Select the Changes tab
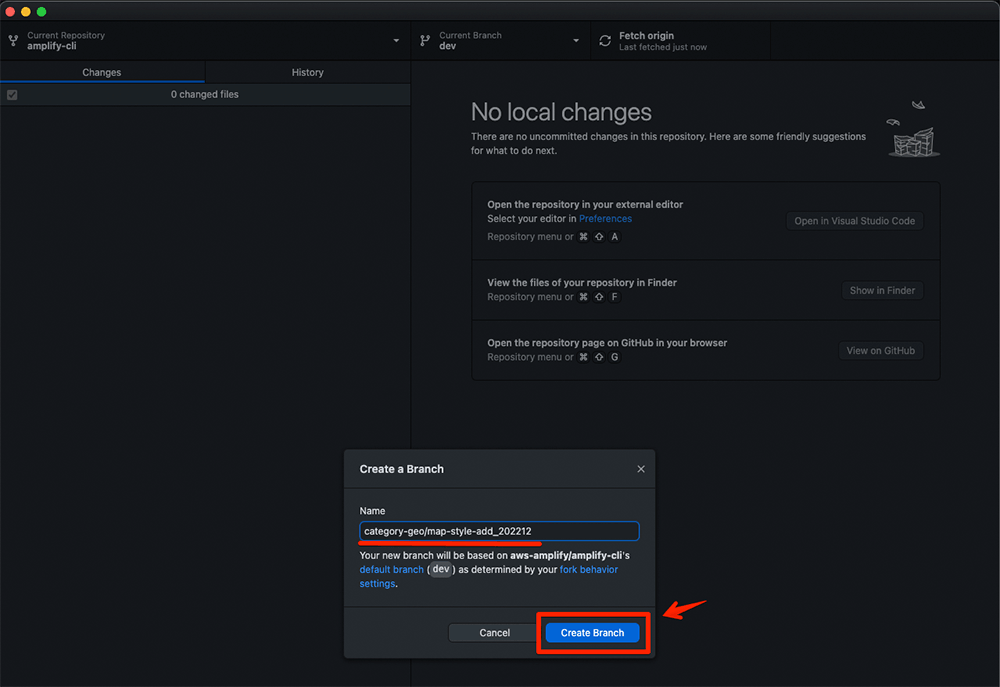Screen dimensions: 1000x687 coord(101,72)
